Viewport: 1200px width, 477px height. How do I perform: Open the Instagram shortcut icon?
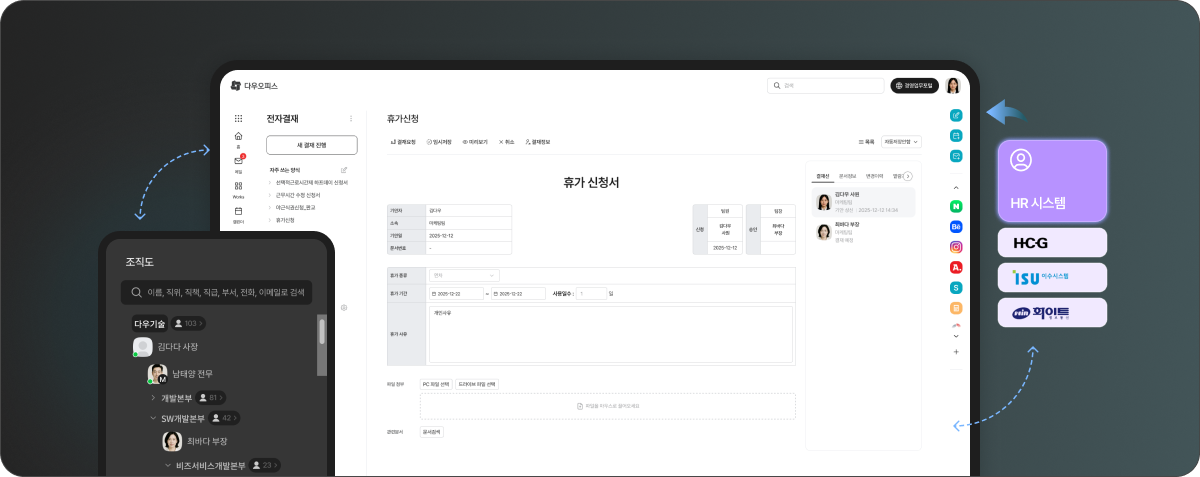pyautogui.click(x=956, y=247)
